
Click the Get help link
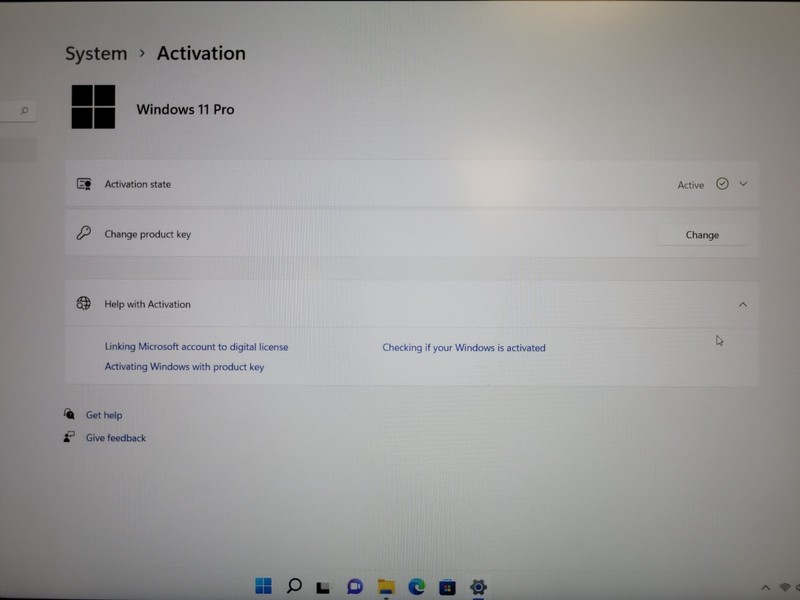point(104,415)
